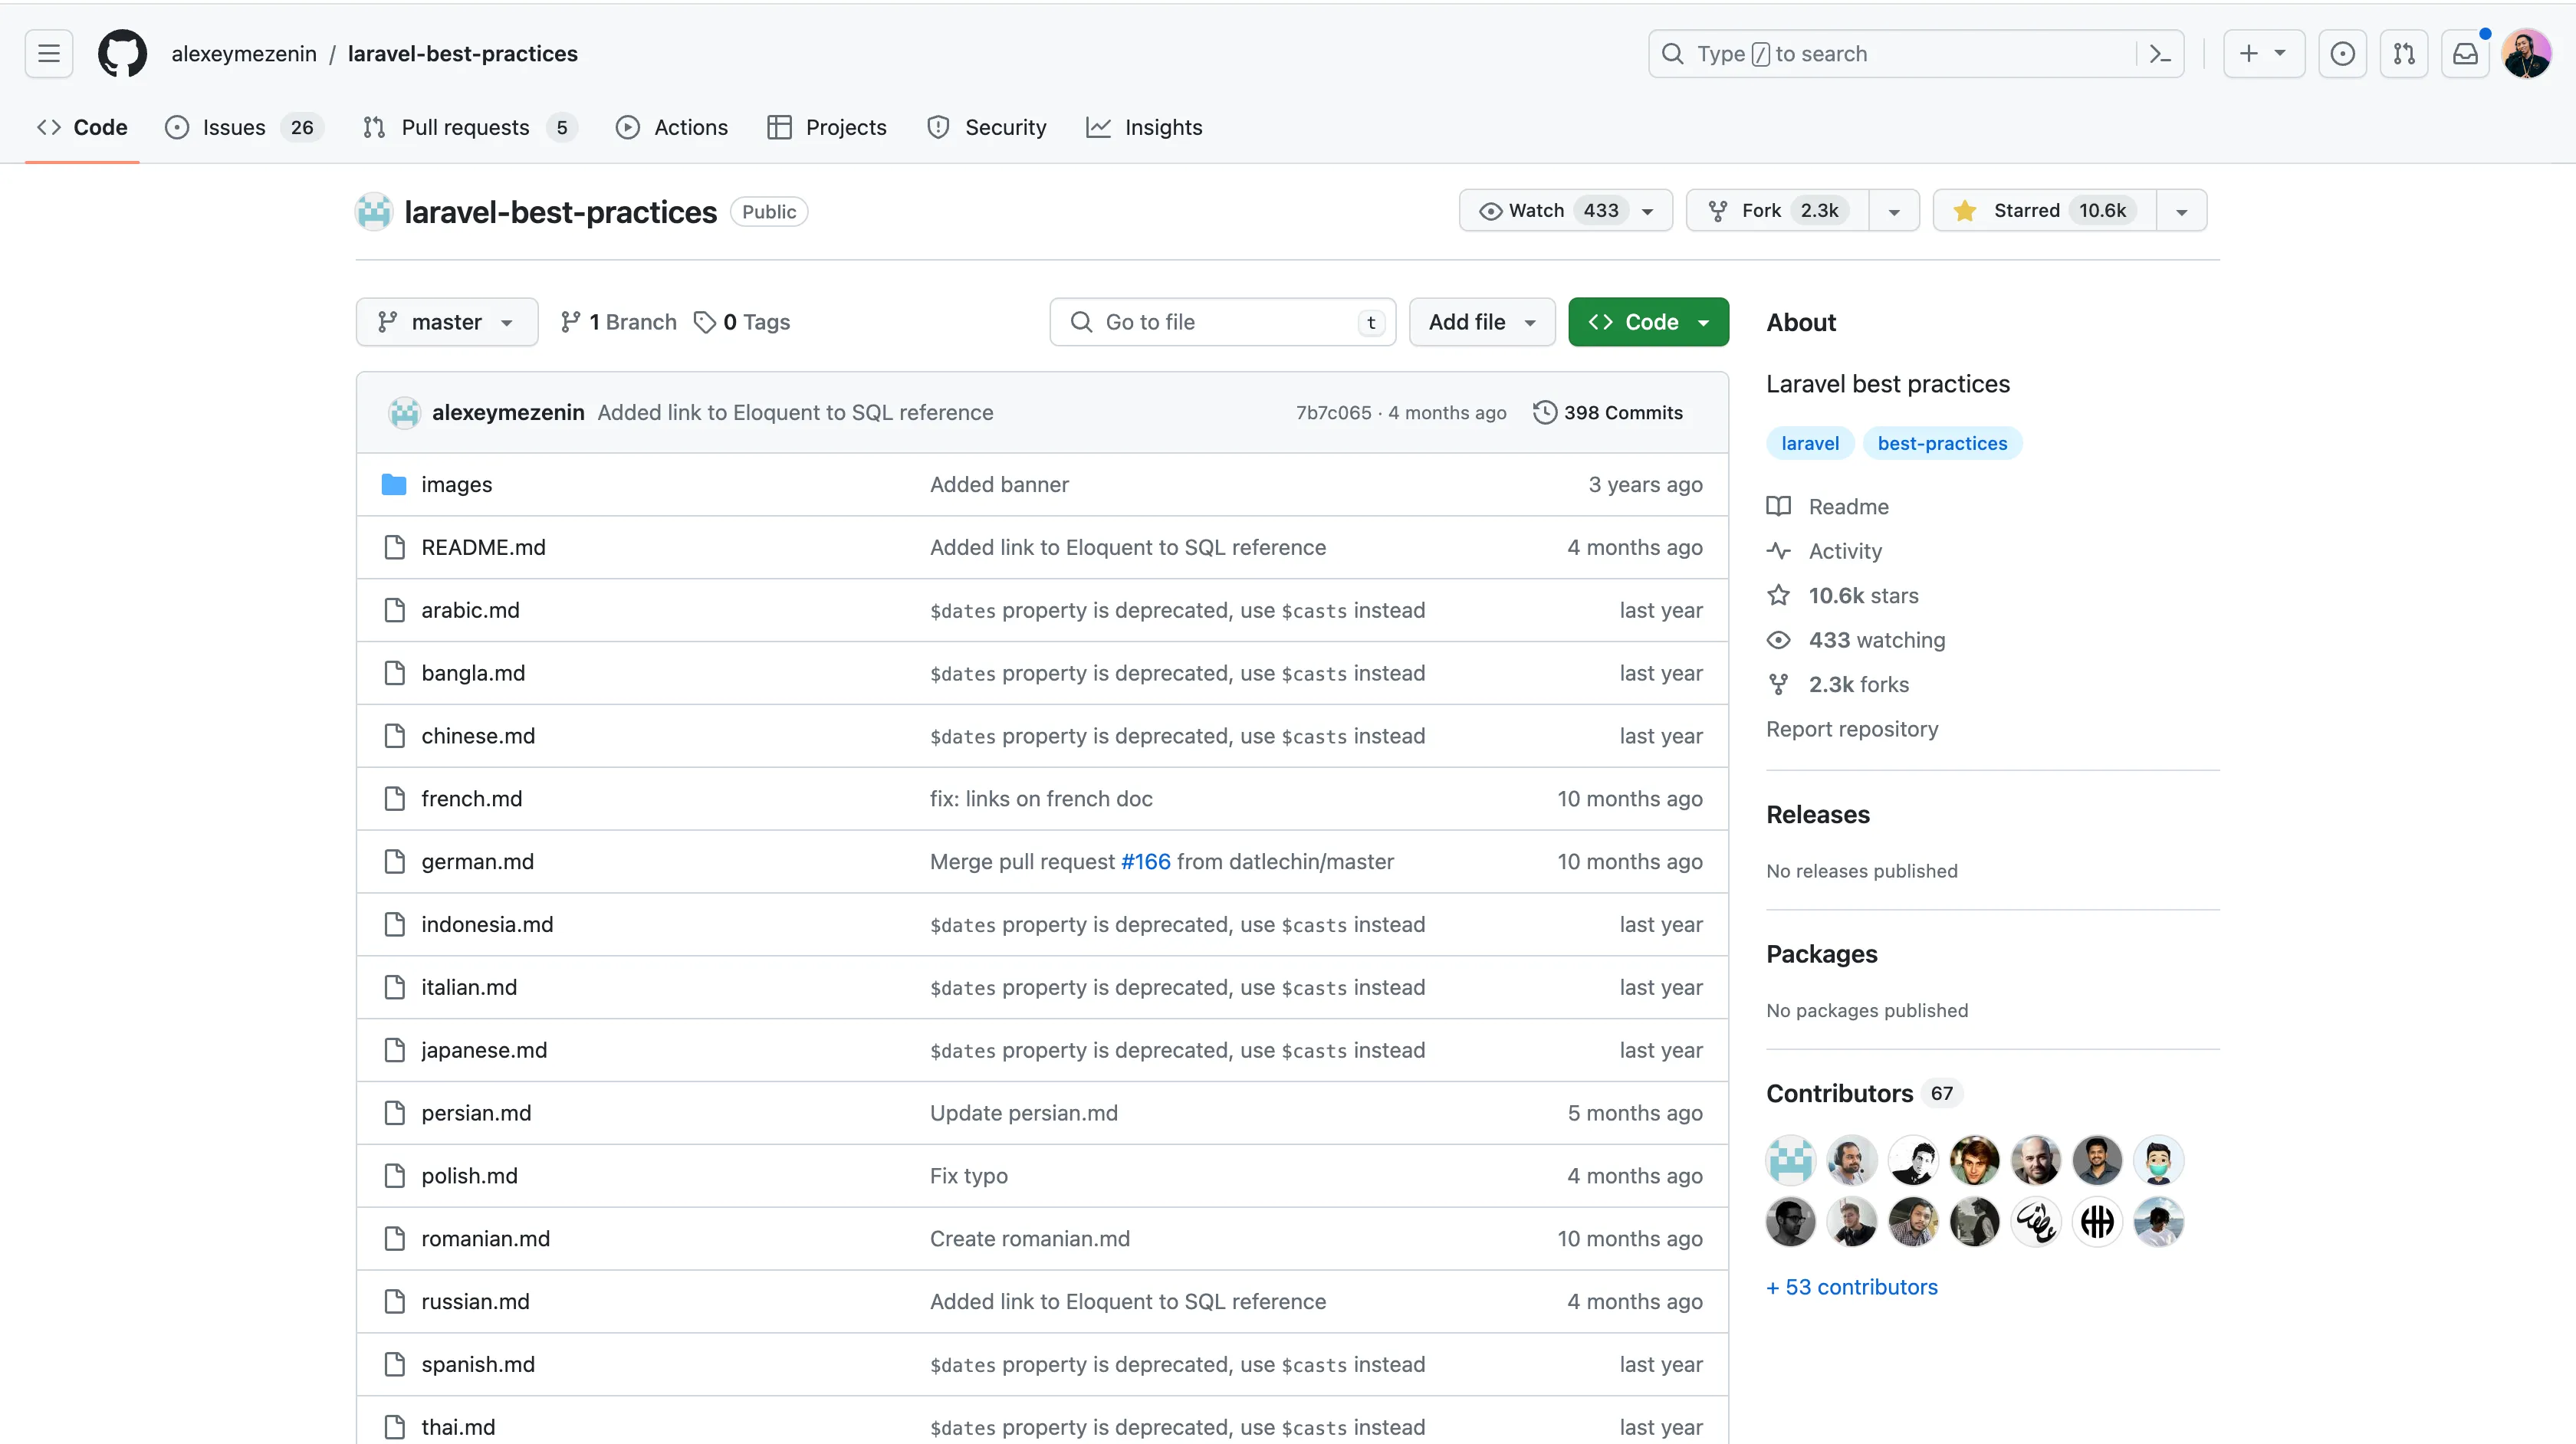This screenshot has width=2576, height=1444.
Task: Open your notifications inbox
Action: 2465,53
